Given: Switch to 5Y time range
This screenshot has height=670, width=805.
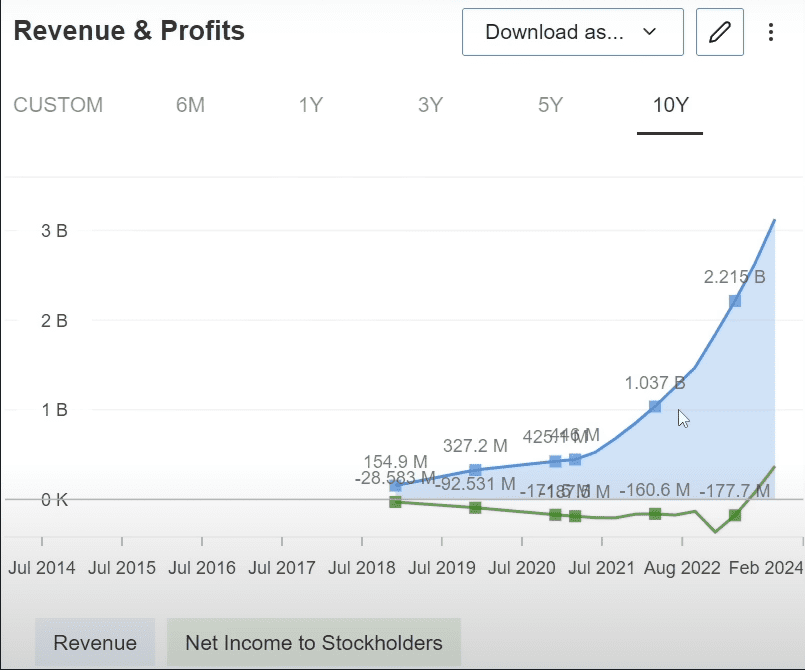Looking at the screenshot, I should 550,105.
